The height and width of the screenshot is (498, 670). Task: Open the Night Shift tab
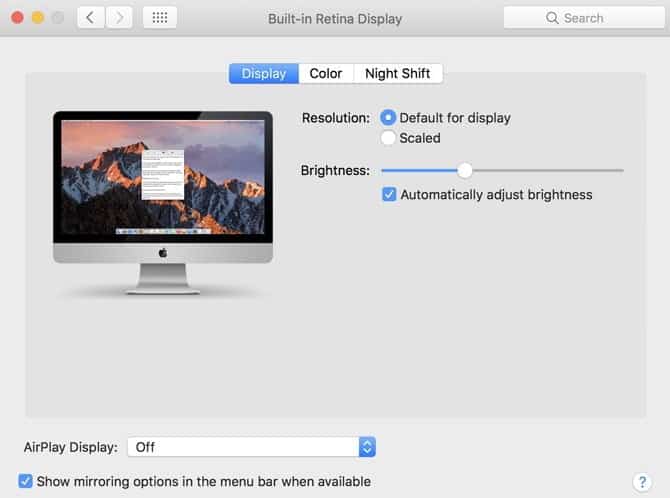397,74
